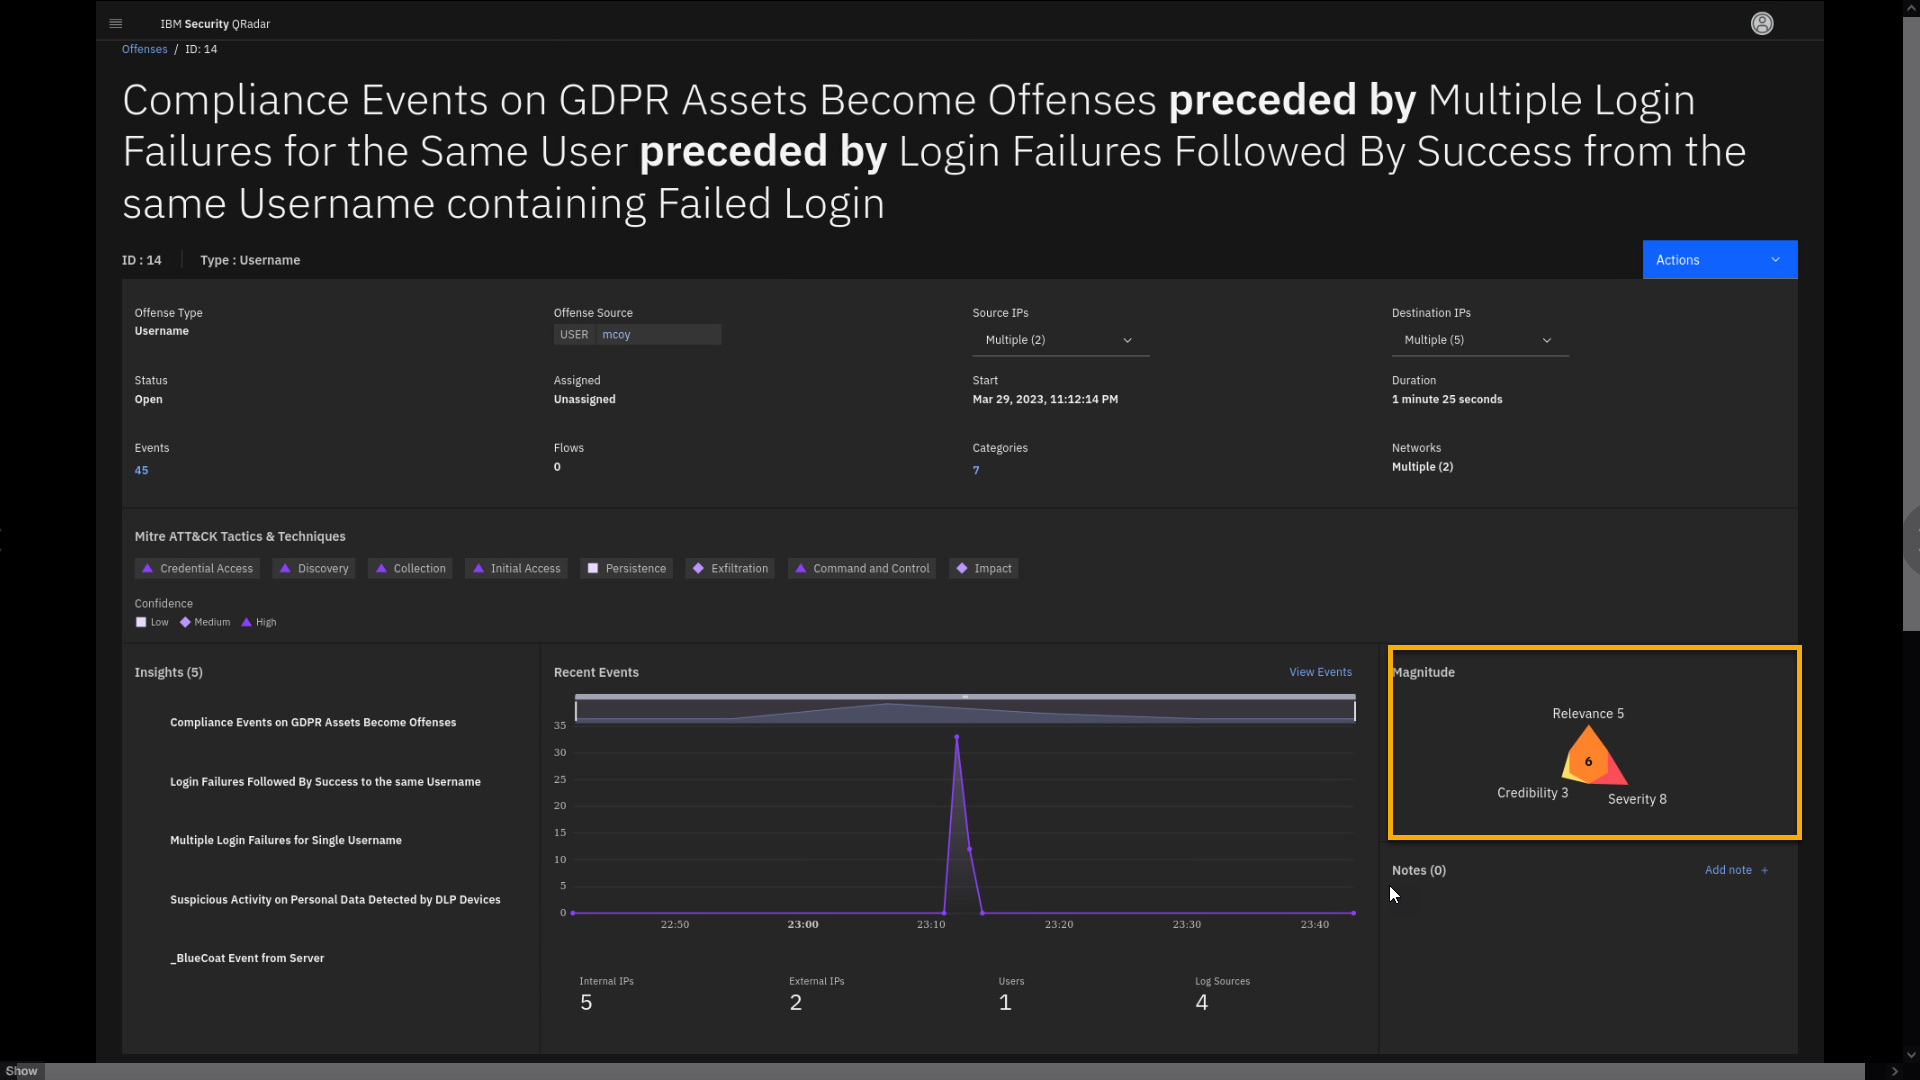Expand the Destination IPs Multiple (5) dropdown
The height and width of the screenshot is (1080, 1920).
point(1479,340)
